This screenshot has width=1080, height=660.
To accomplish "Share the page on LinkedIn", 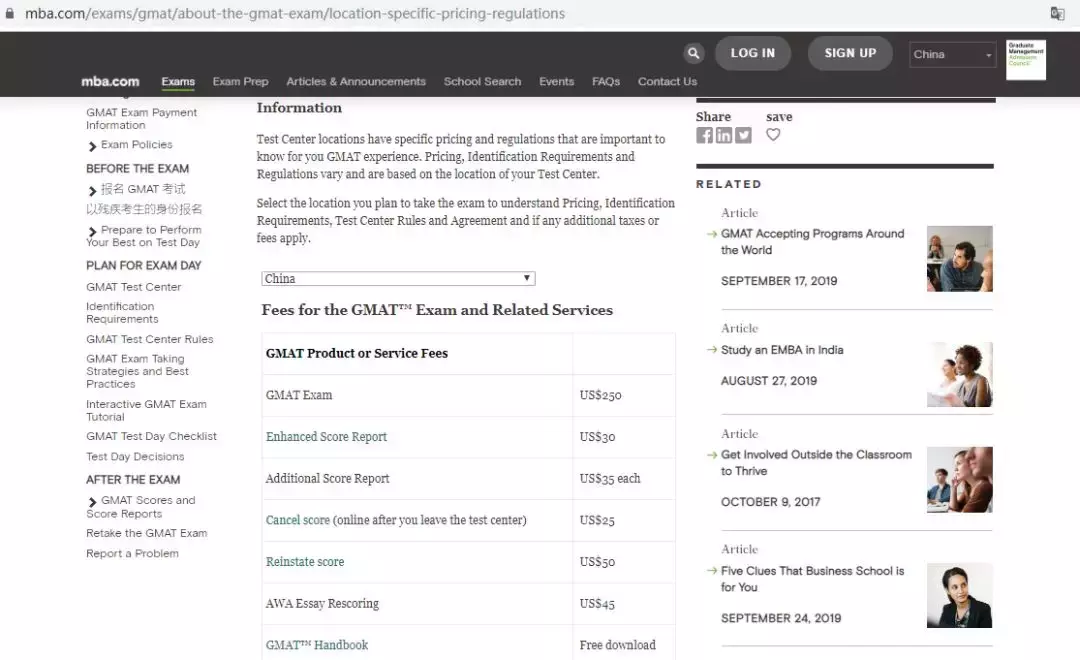I will (x=724, y=135).
